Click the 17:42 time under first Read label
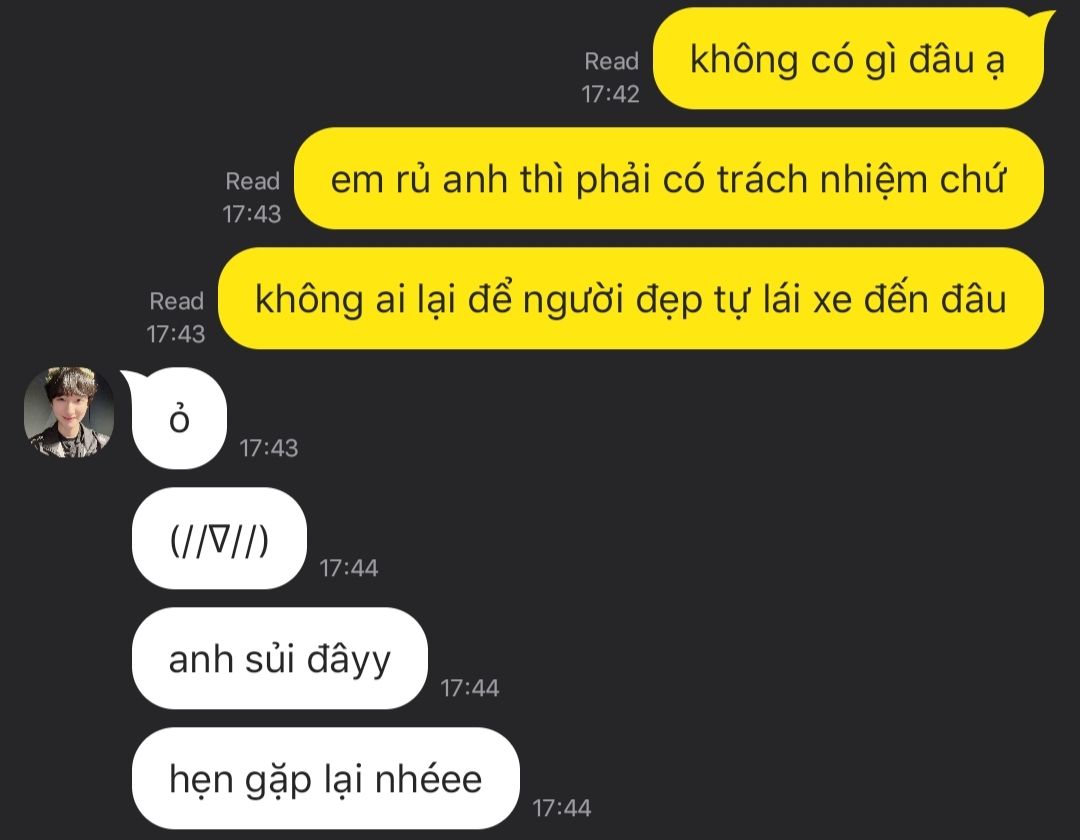1080x840 pixels. click(610, 94)
